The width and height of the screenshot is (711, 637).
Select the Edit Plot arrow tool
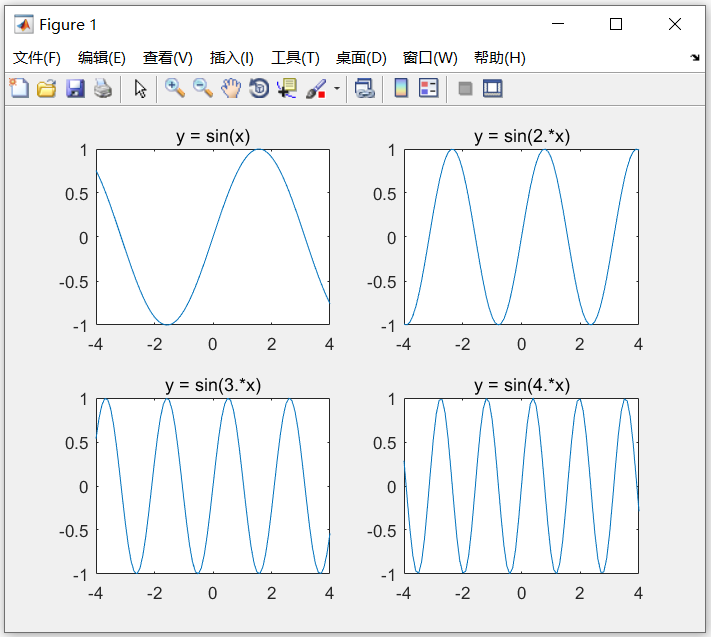pos(140,88)
